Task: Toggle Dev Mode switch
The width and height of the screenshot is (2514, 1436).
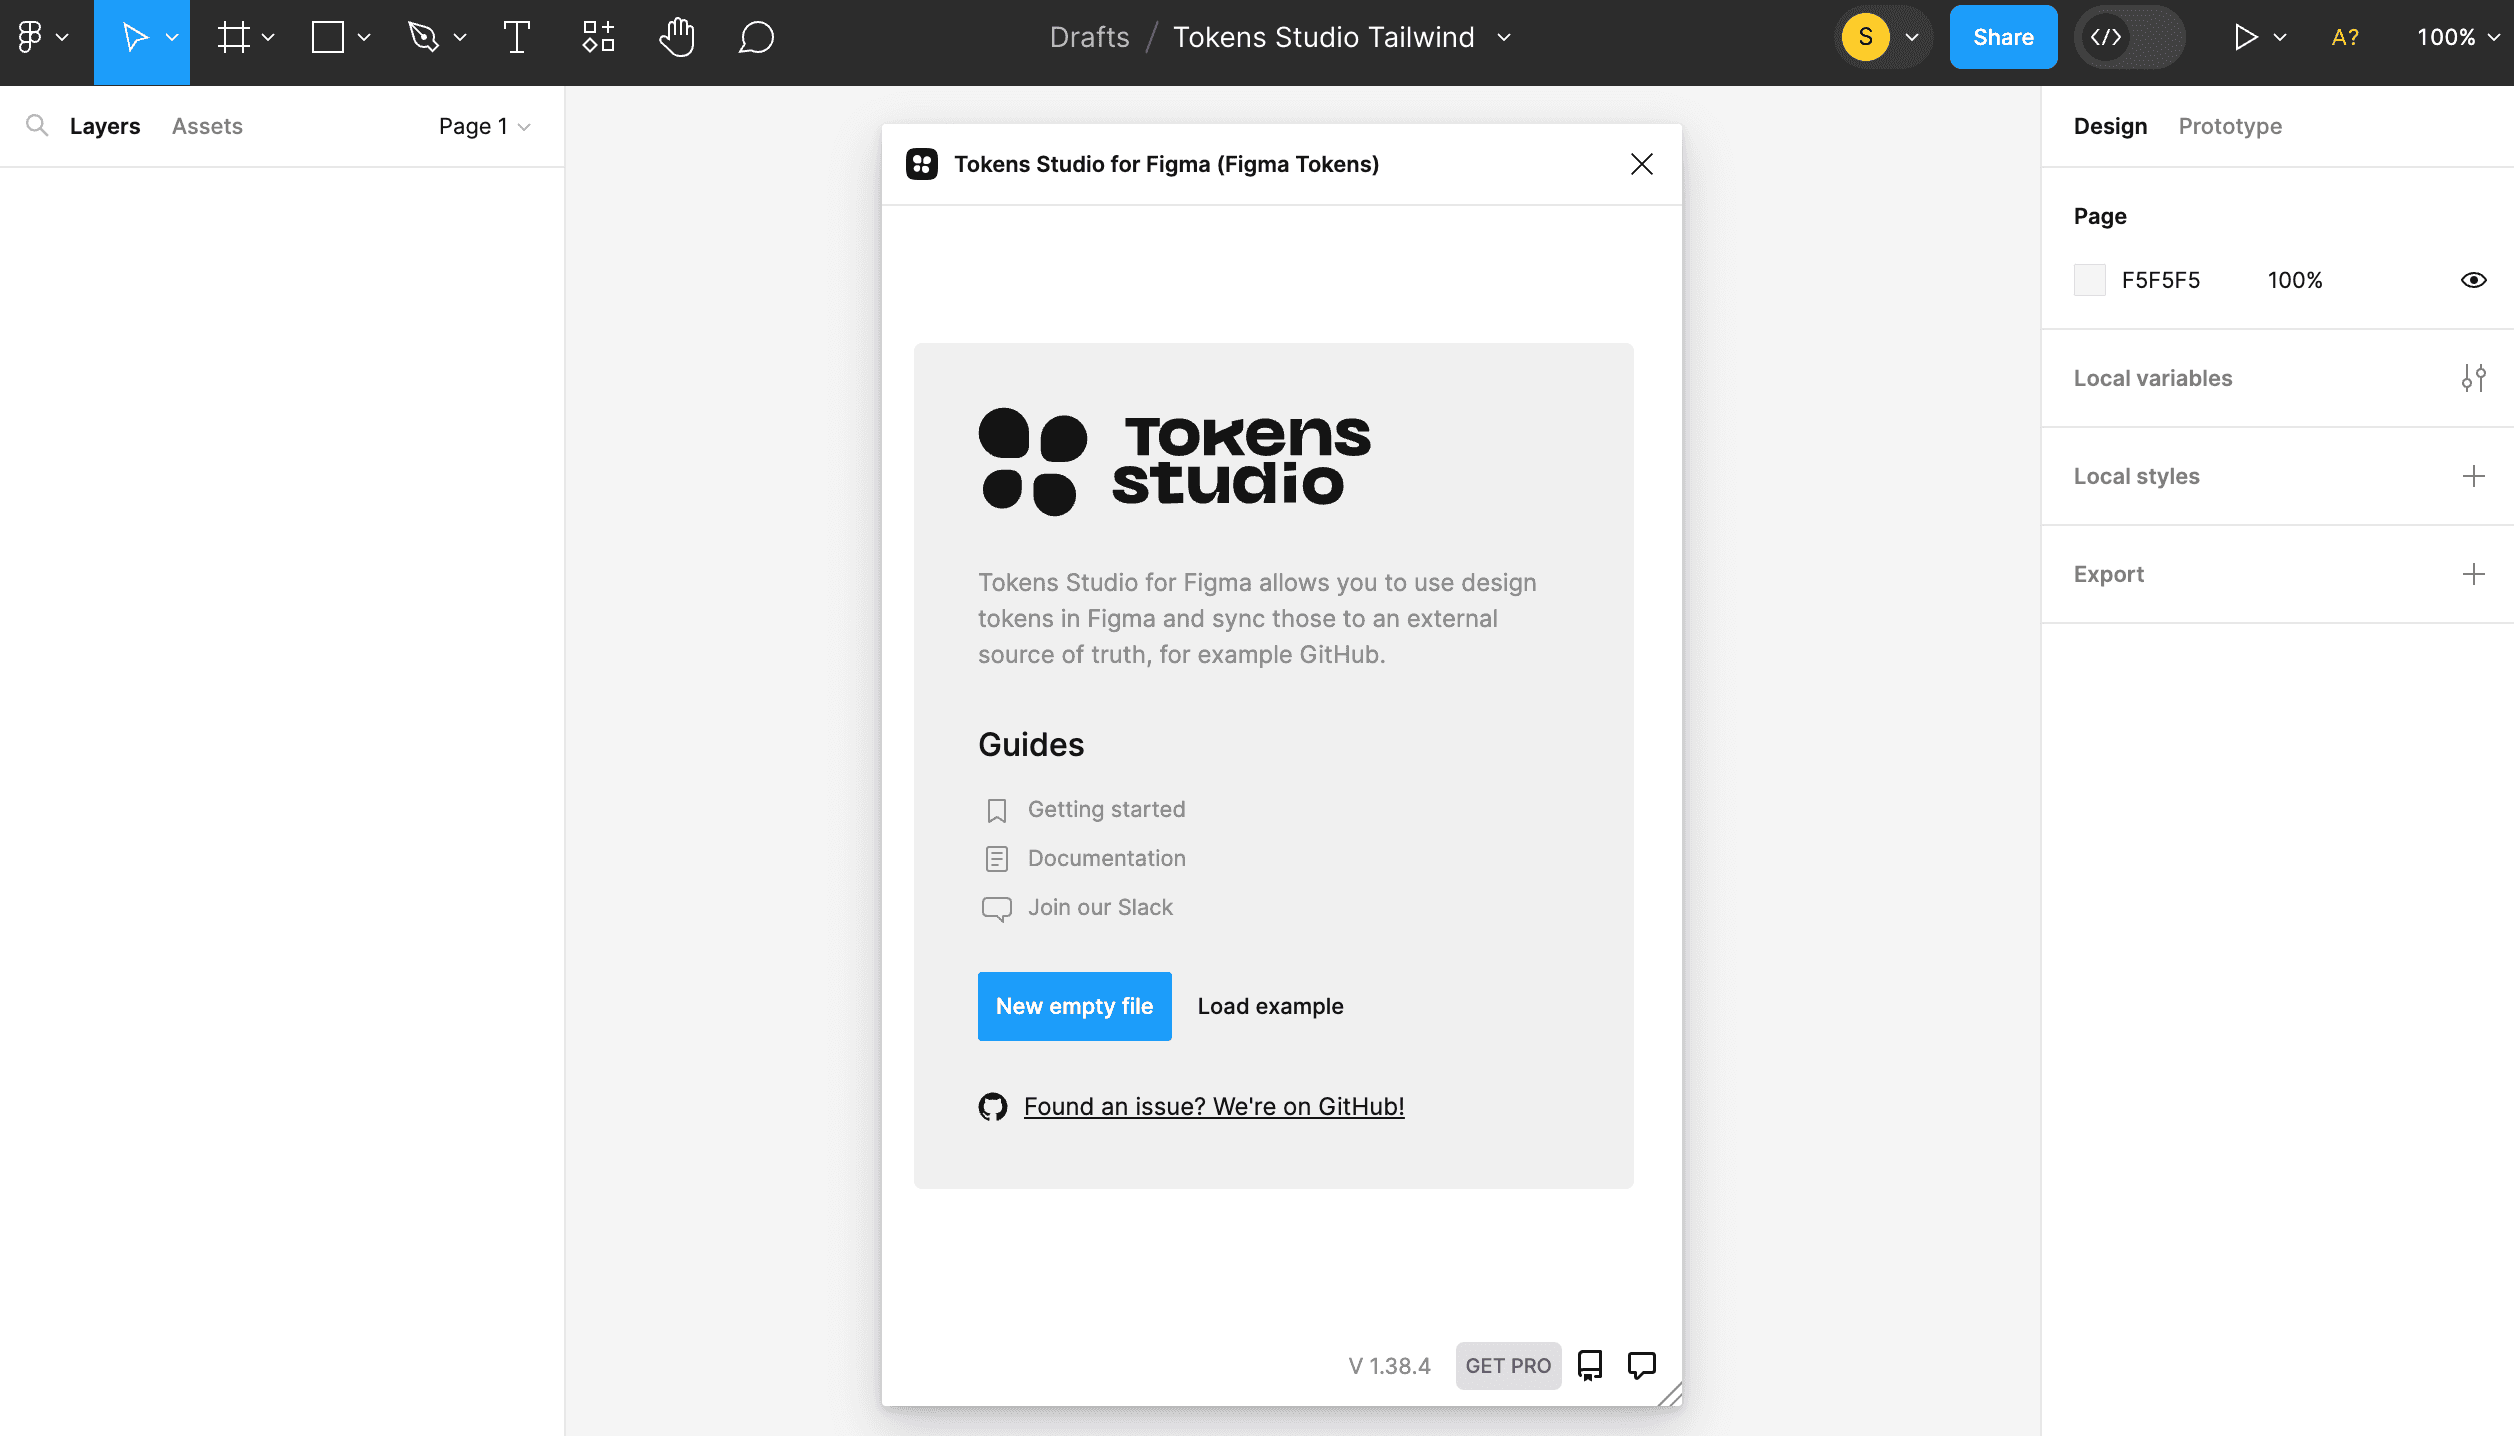Action: coord(2129,38)
